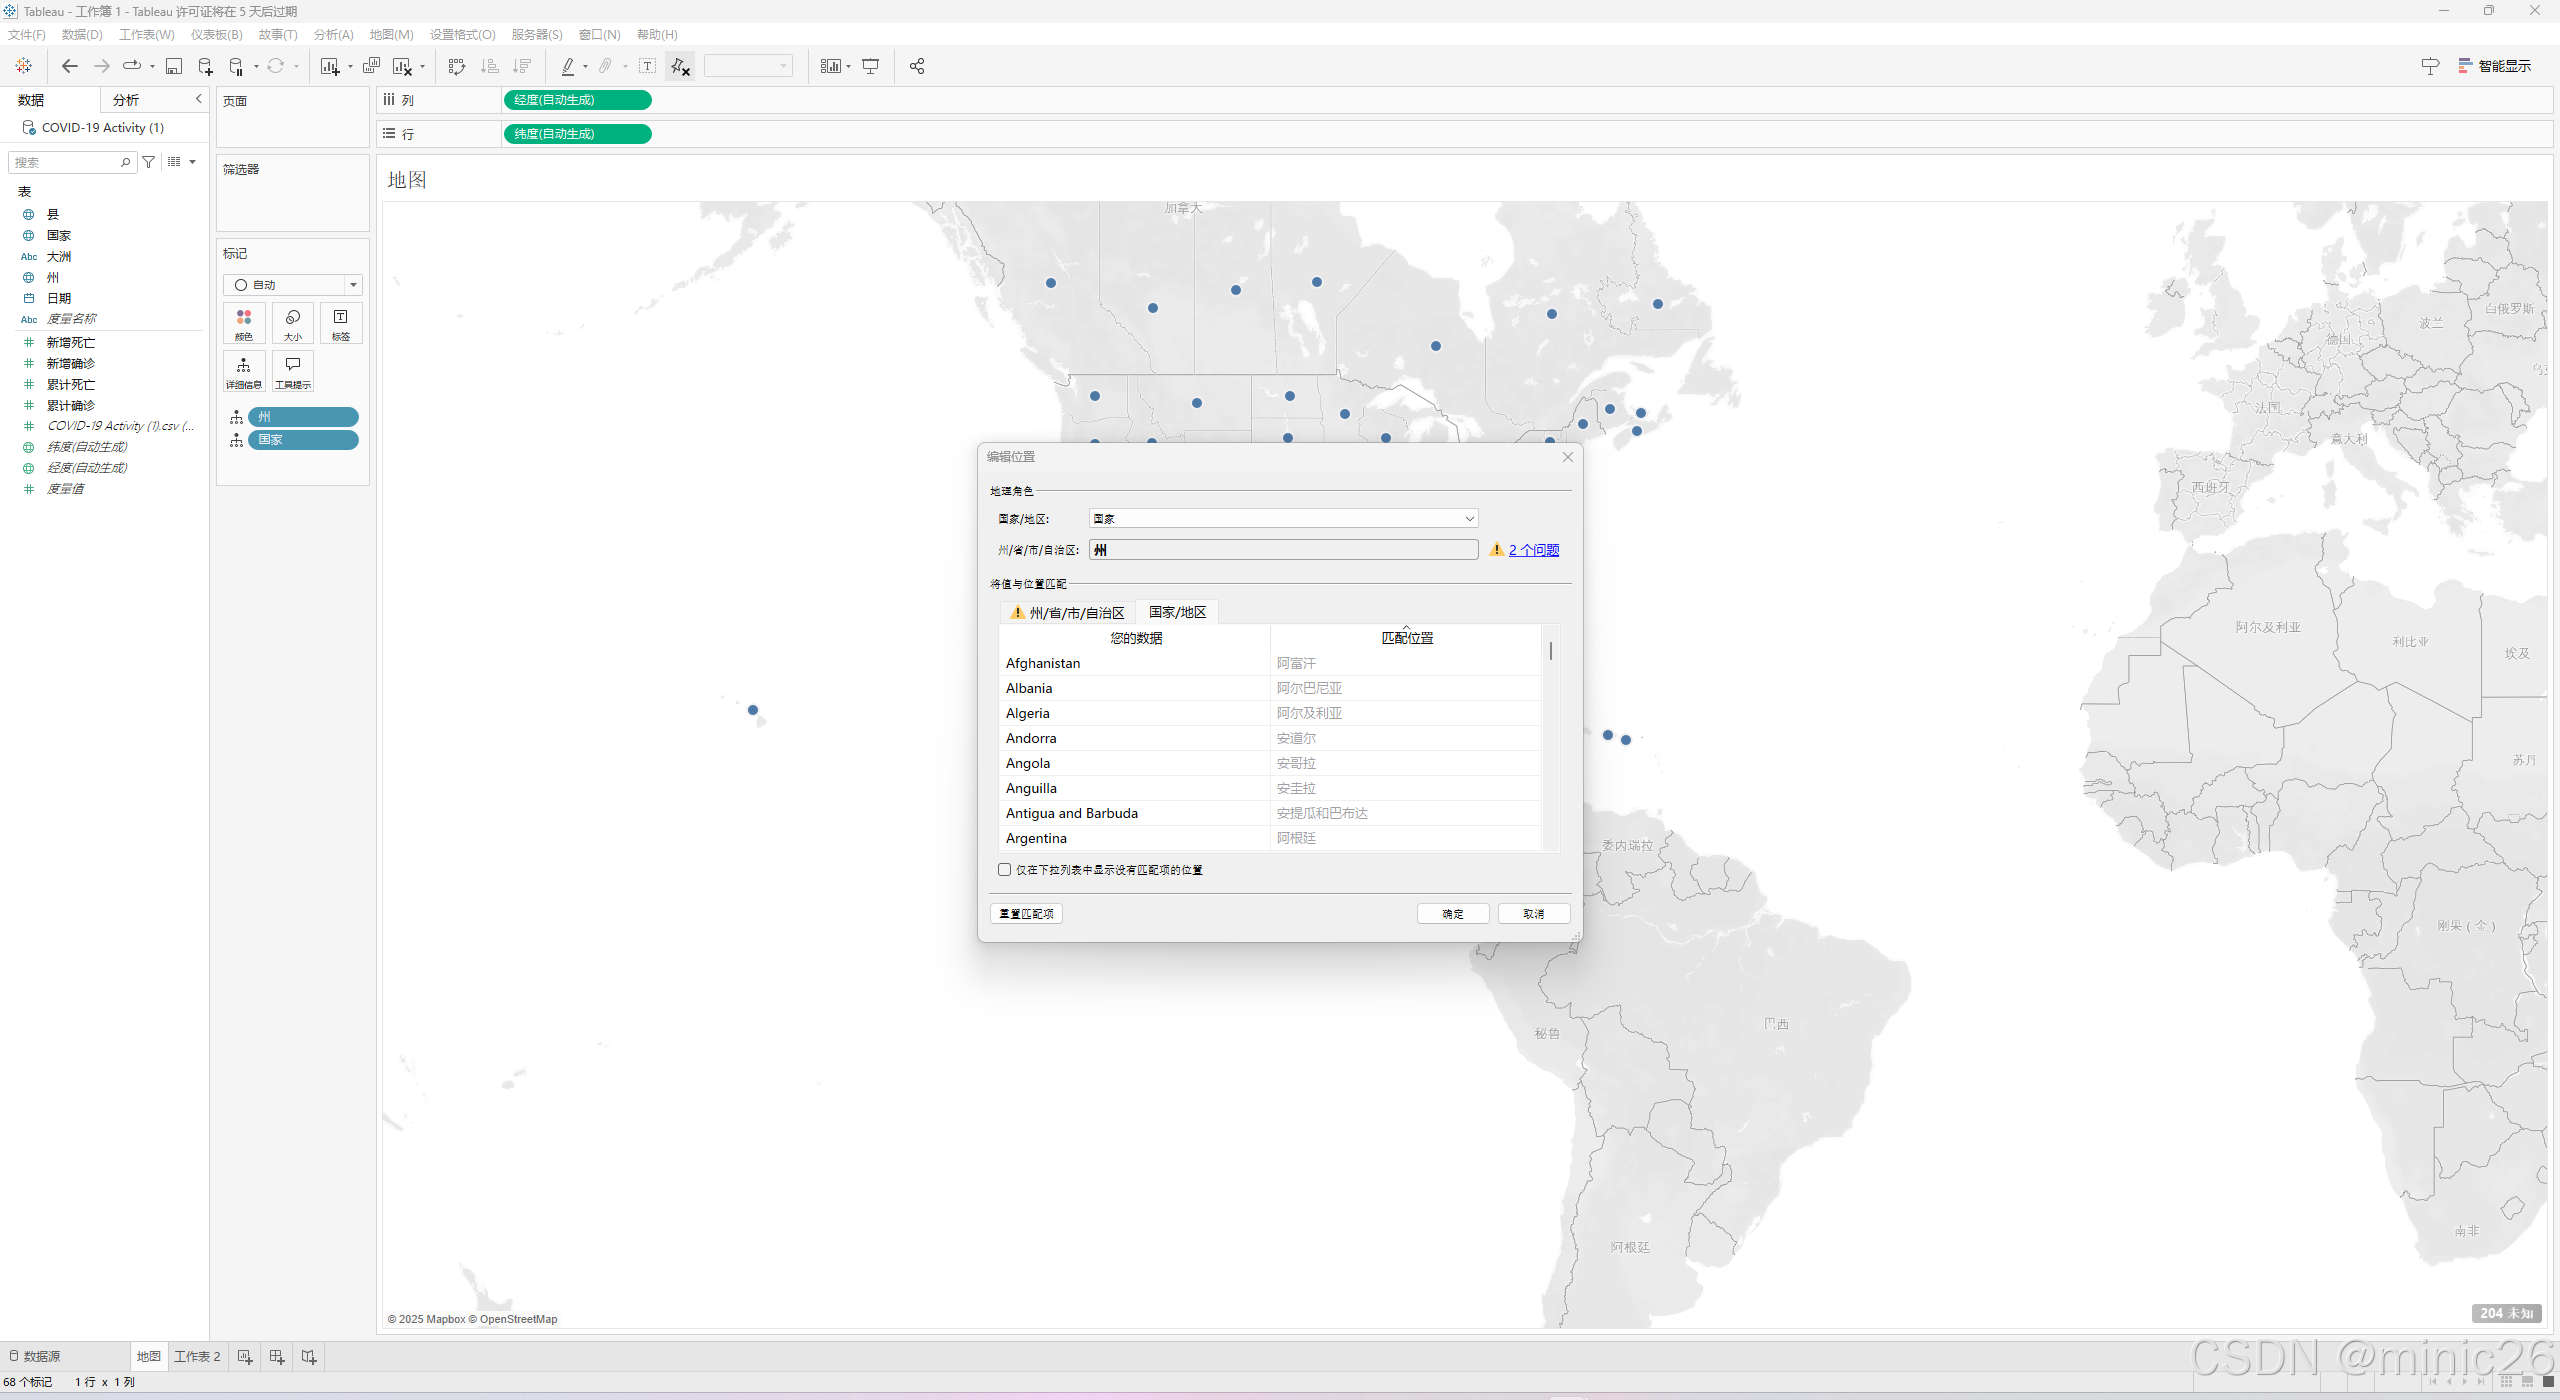Open the Size card in Marks
The image size is (2560, 1400).
292,323
